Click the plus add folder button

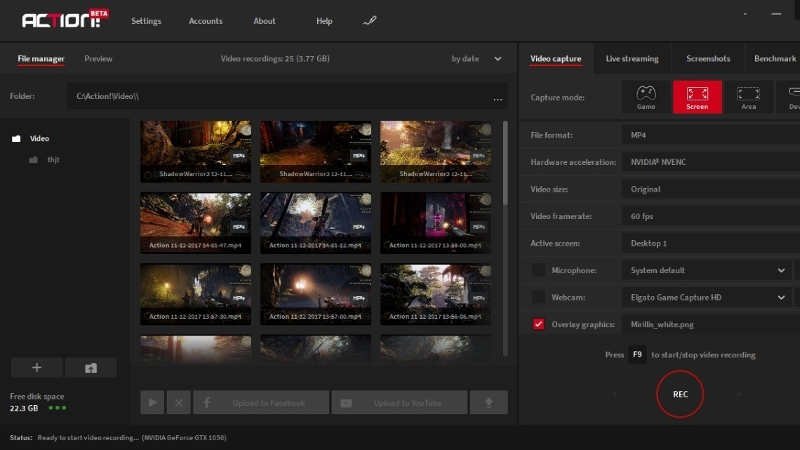tap(36, 368)
